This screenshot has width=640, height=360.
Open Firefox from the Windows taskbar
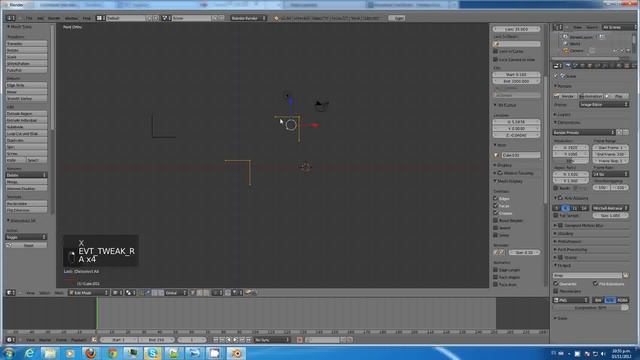point(91,353)
